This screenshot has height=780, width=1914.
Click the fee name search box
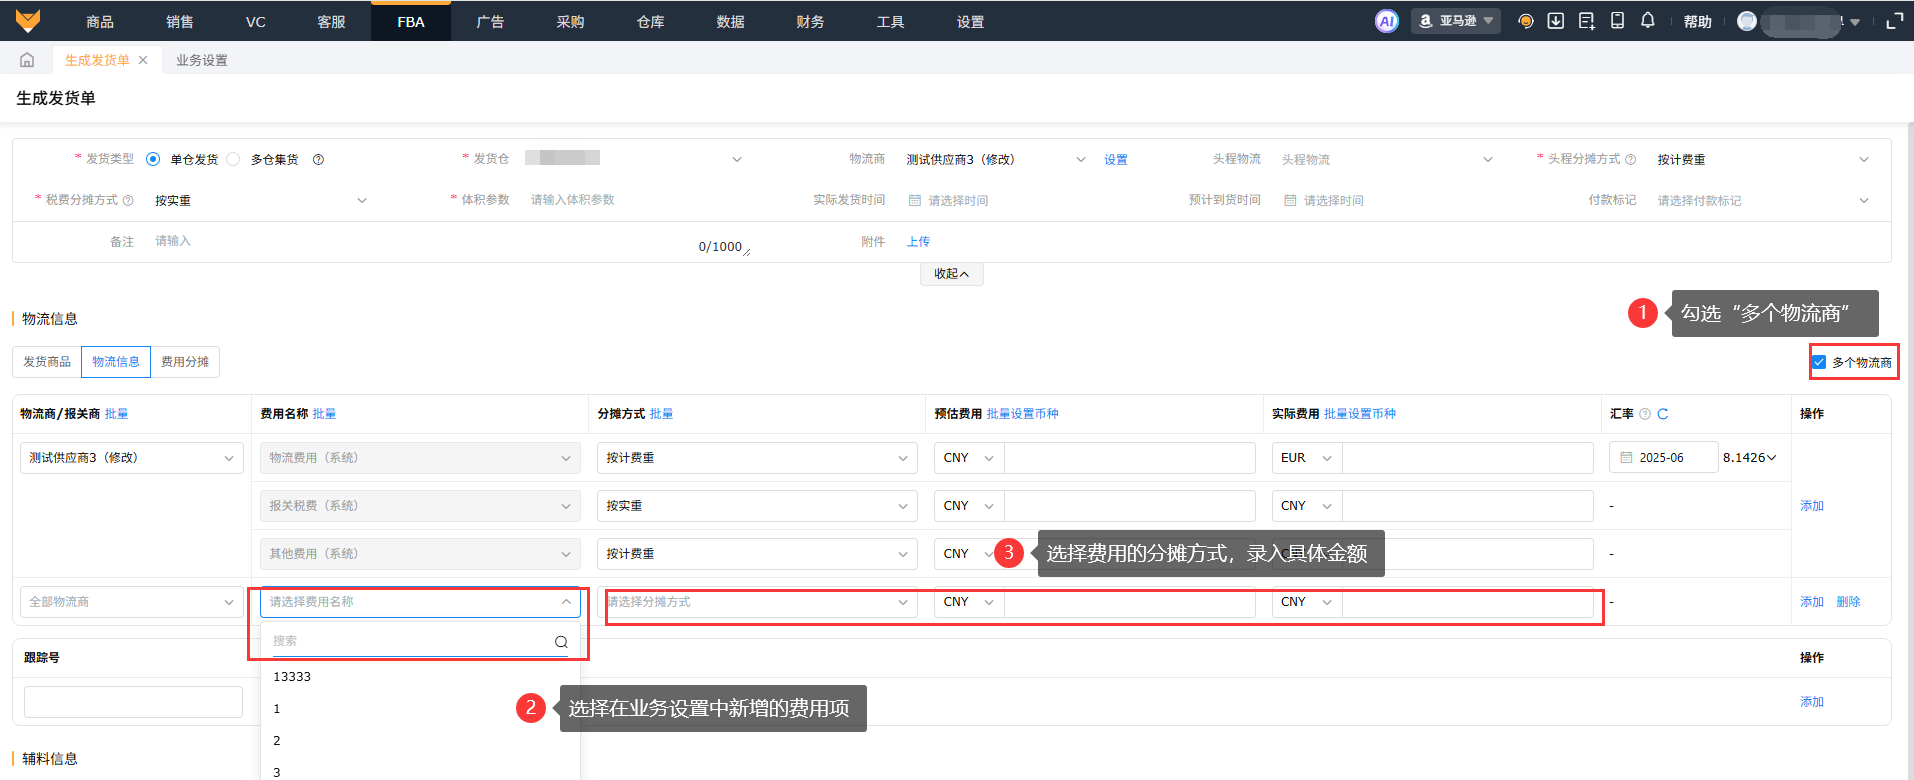click(421, 642)
